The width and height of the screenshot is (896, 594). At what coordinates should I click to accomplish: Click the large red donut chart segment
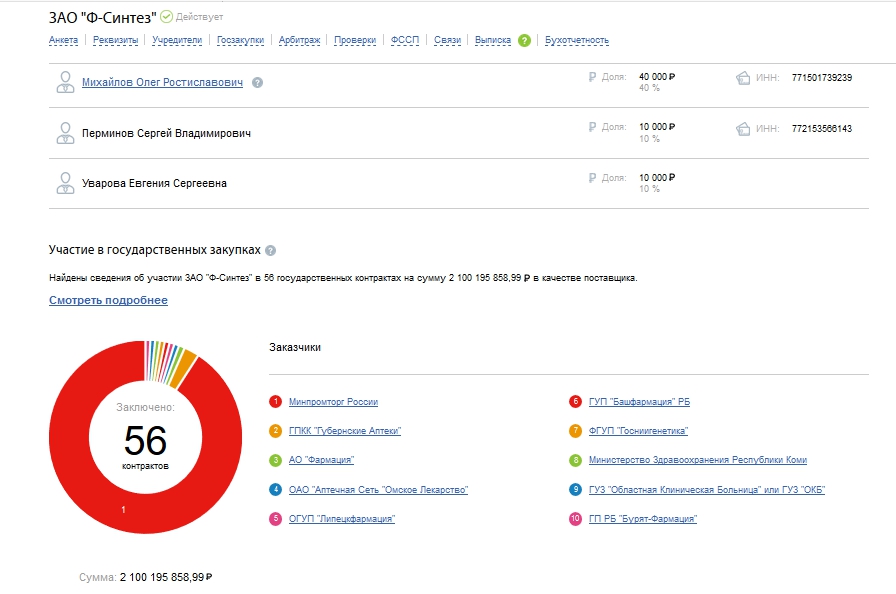pos(123,508)
